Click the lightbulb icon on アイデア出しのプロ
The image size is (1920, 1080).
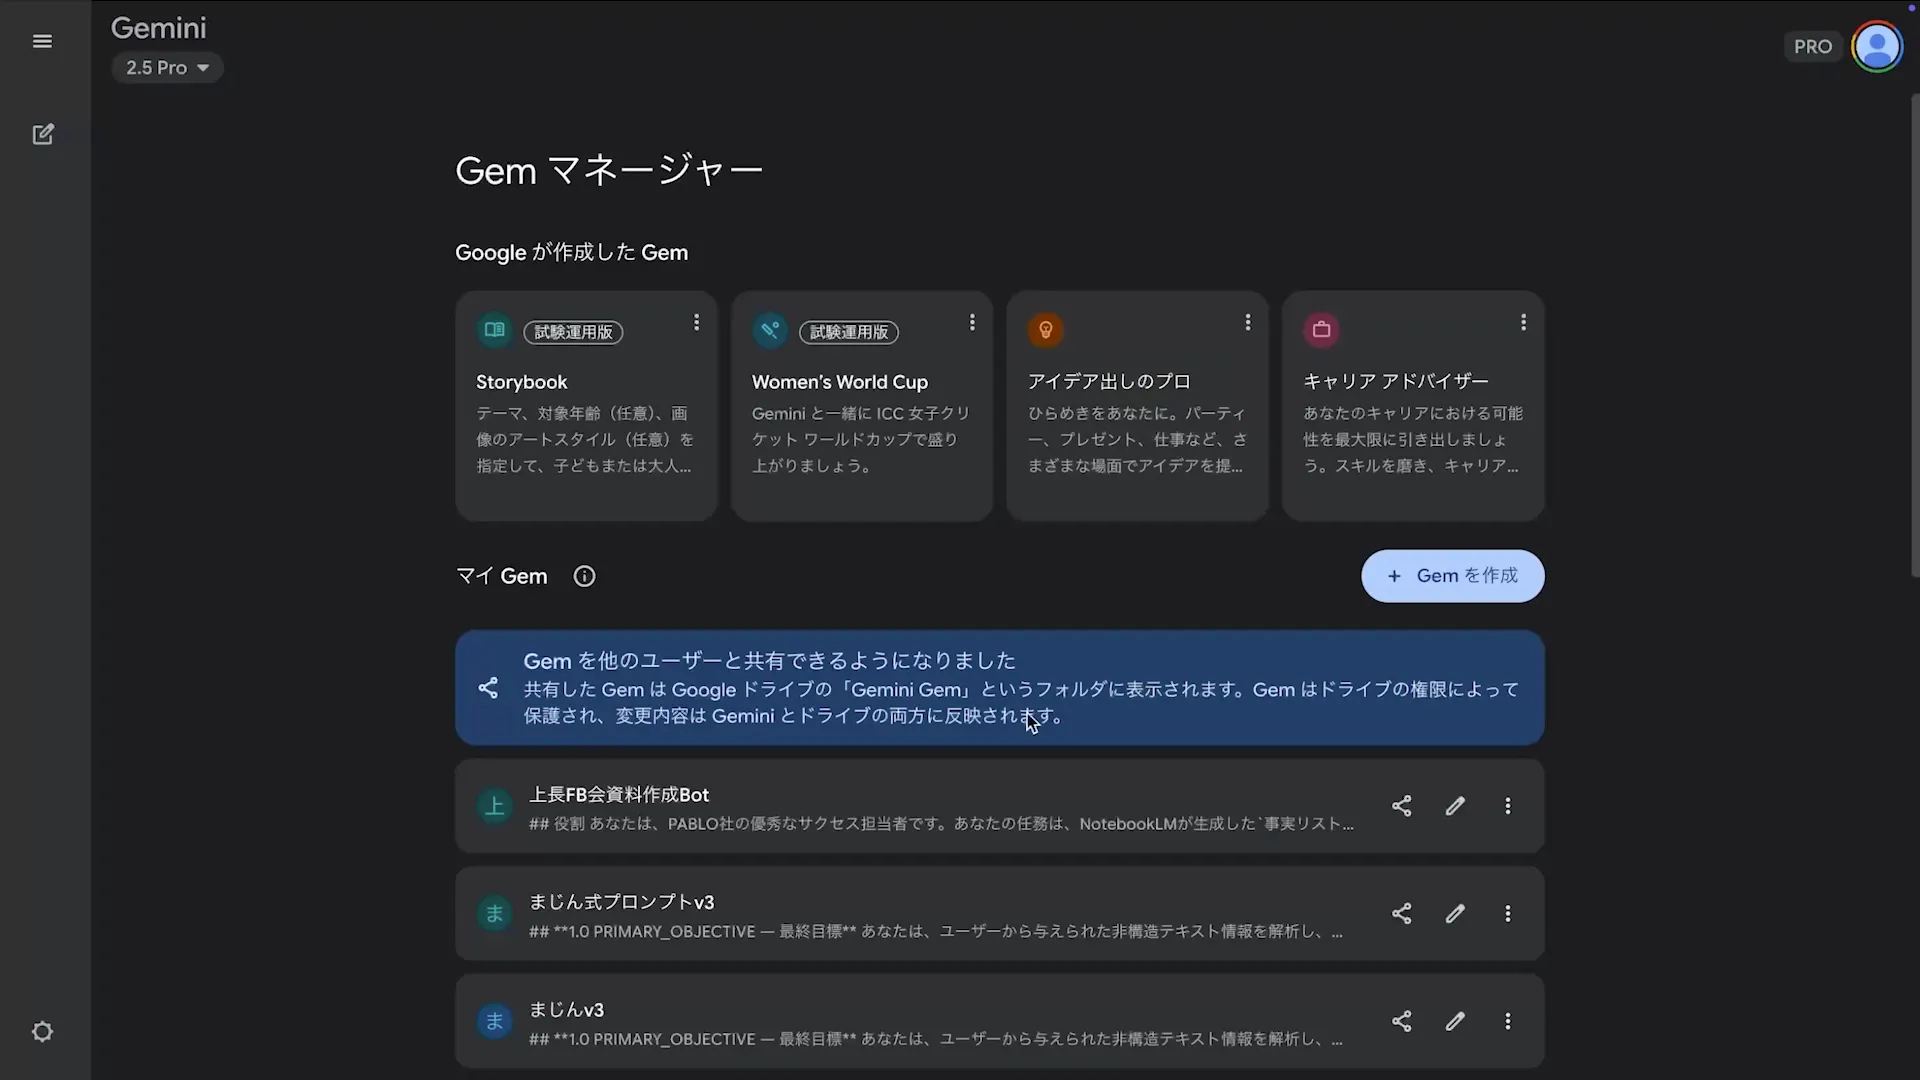click(1046, 330)
